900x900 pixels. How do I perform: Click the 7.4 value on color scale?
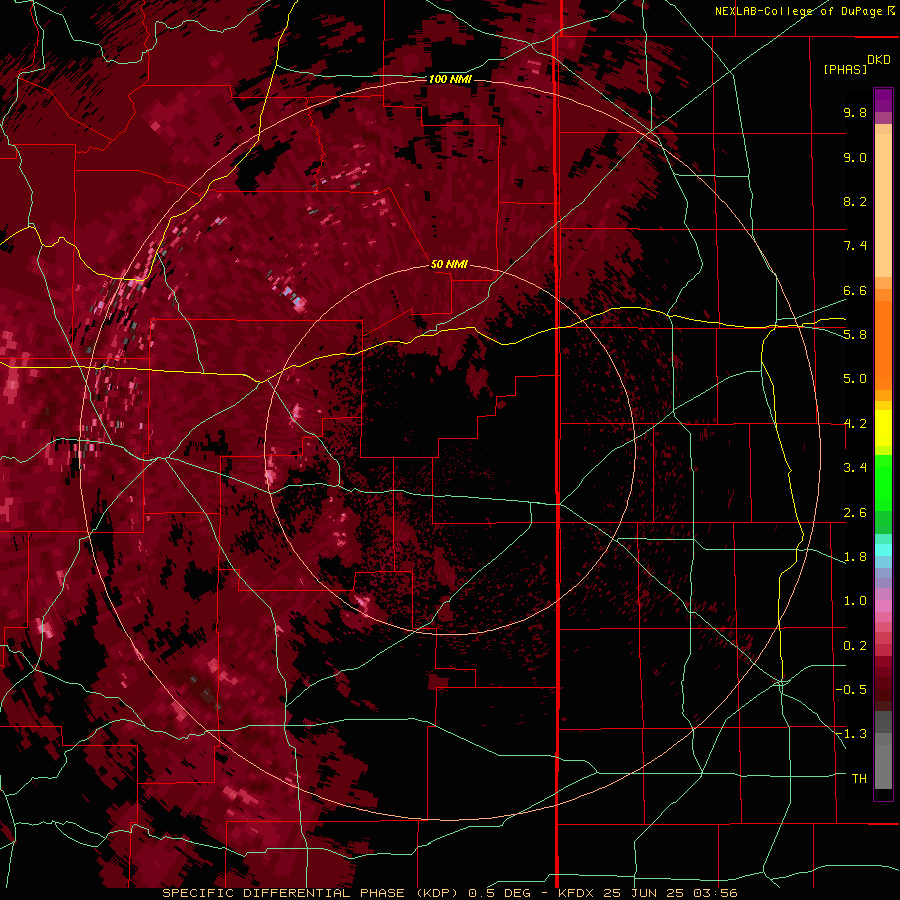(855, 246)
